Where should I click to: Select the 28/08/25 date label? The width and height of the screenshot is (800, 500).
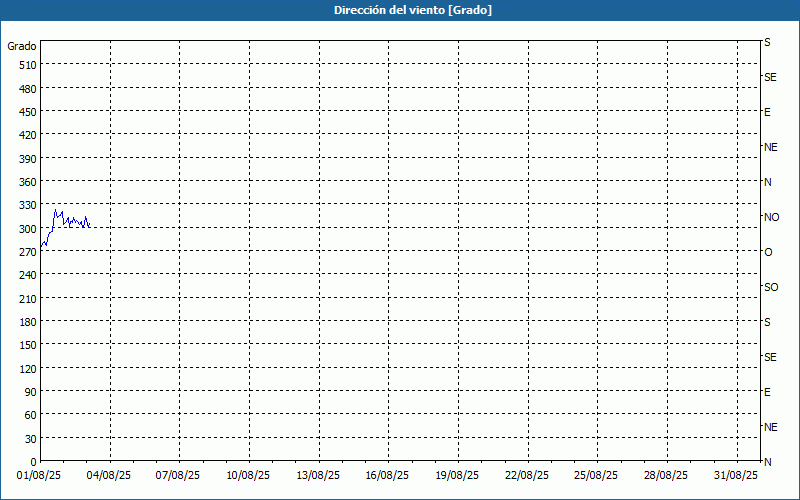(x=666, y=476)
